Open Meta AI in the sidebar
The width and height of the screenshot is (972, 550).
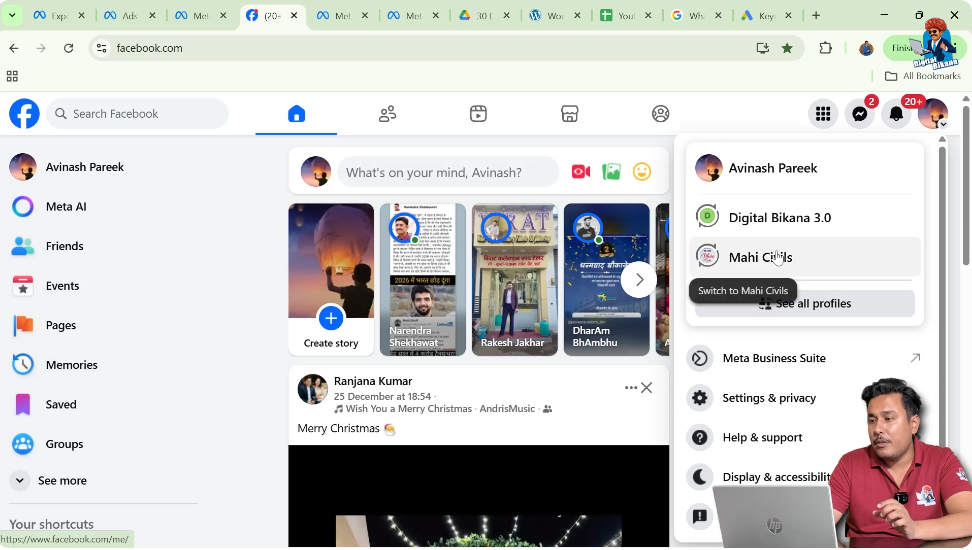(66, 206)
